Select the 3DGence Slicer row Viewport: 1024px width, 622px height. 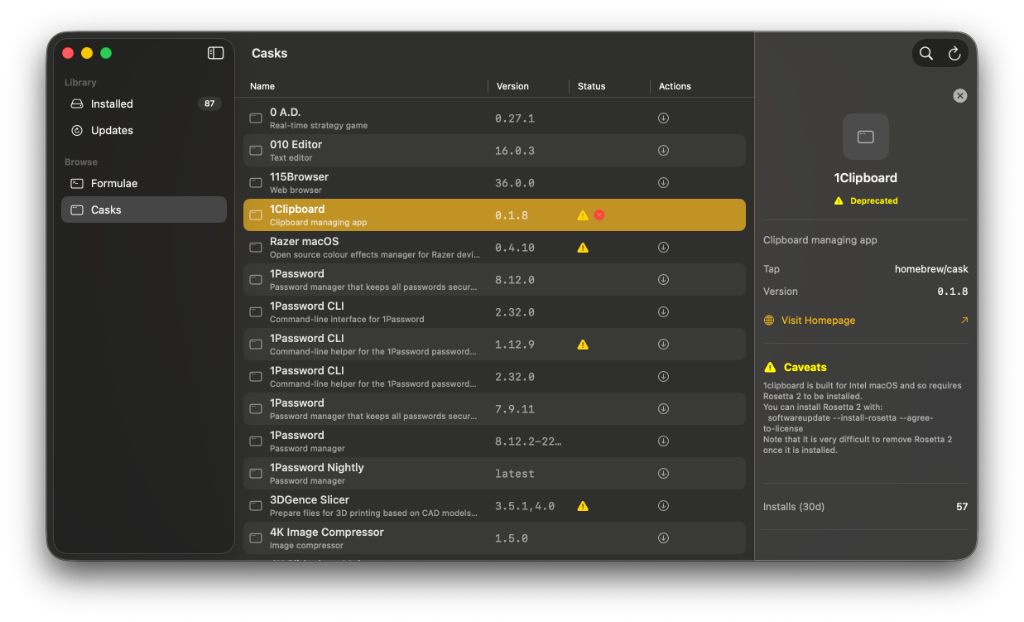pyautogui.click(x=494, y=506)
